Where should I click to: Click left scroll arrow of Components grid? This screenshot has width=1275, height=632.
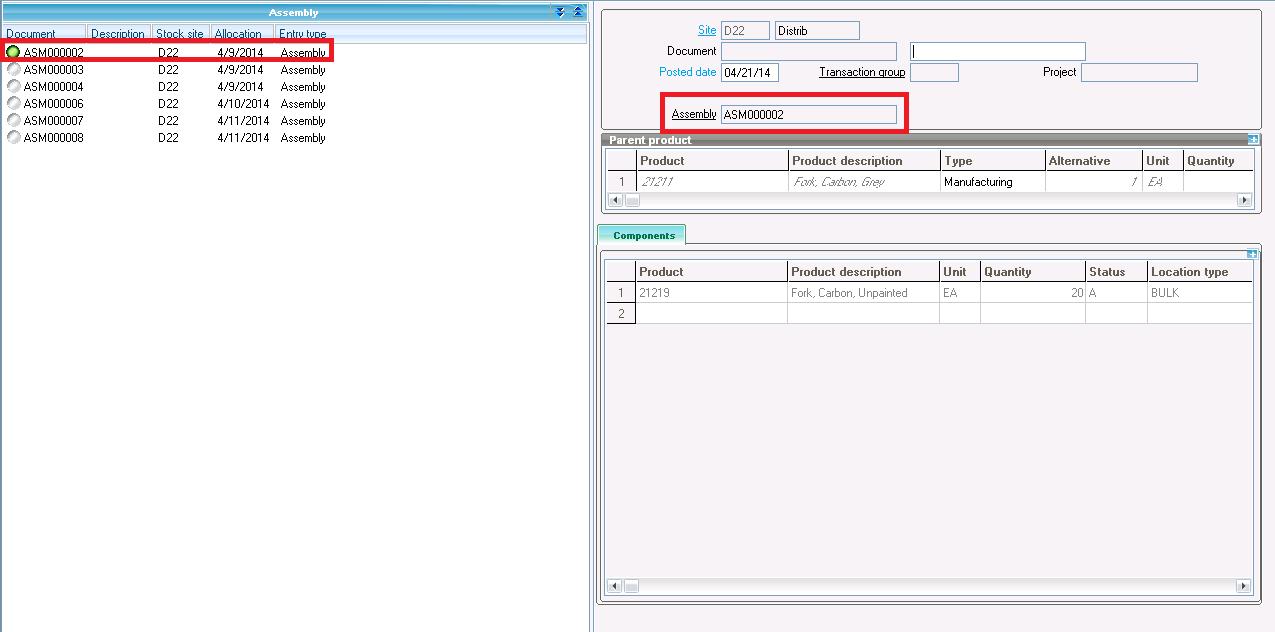pos(615,586)
